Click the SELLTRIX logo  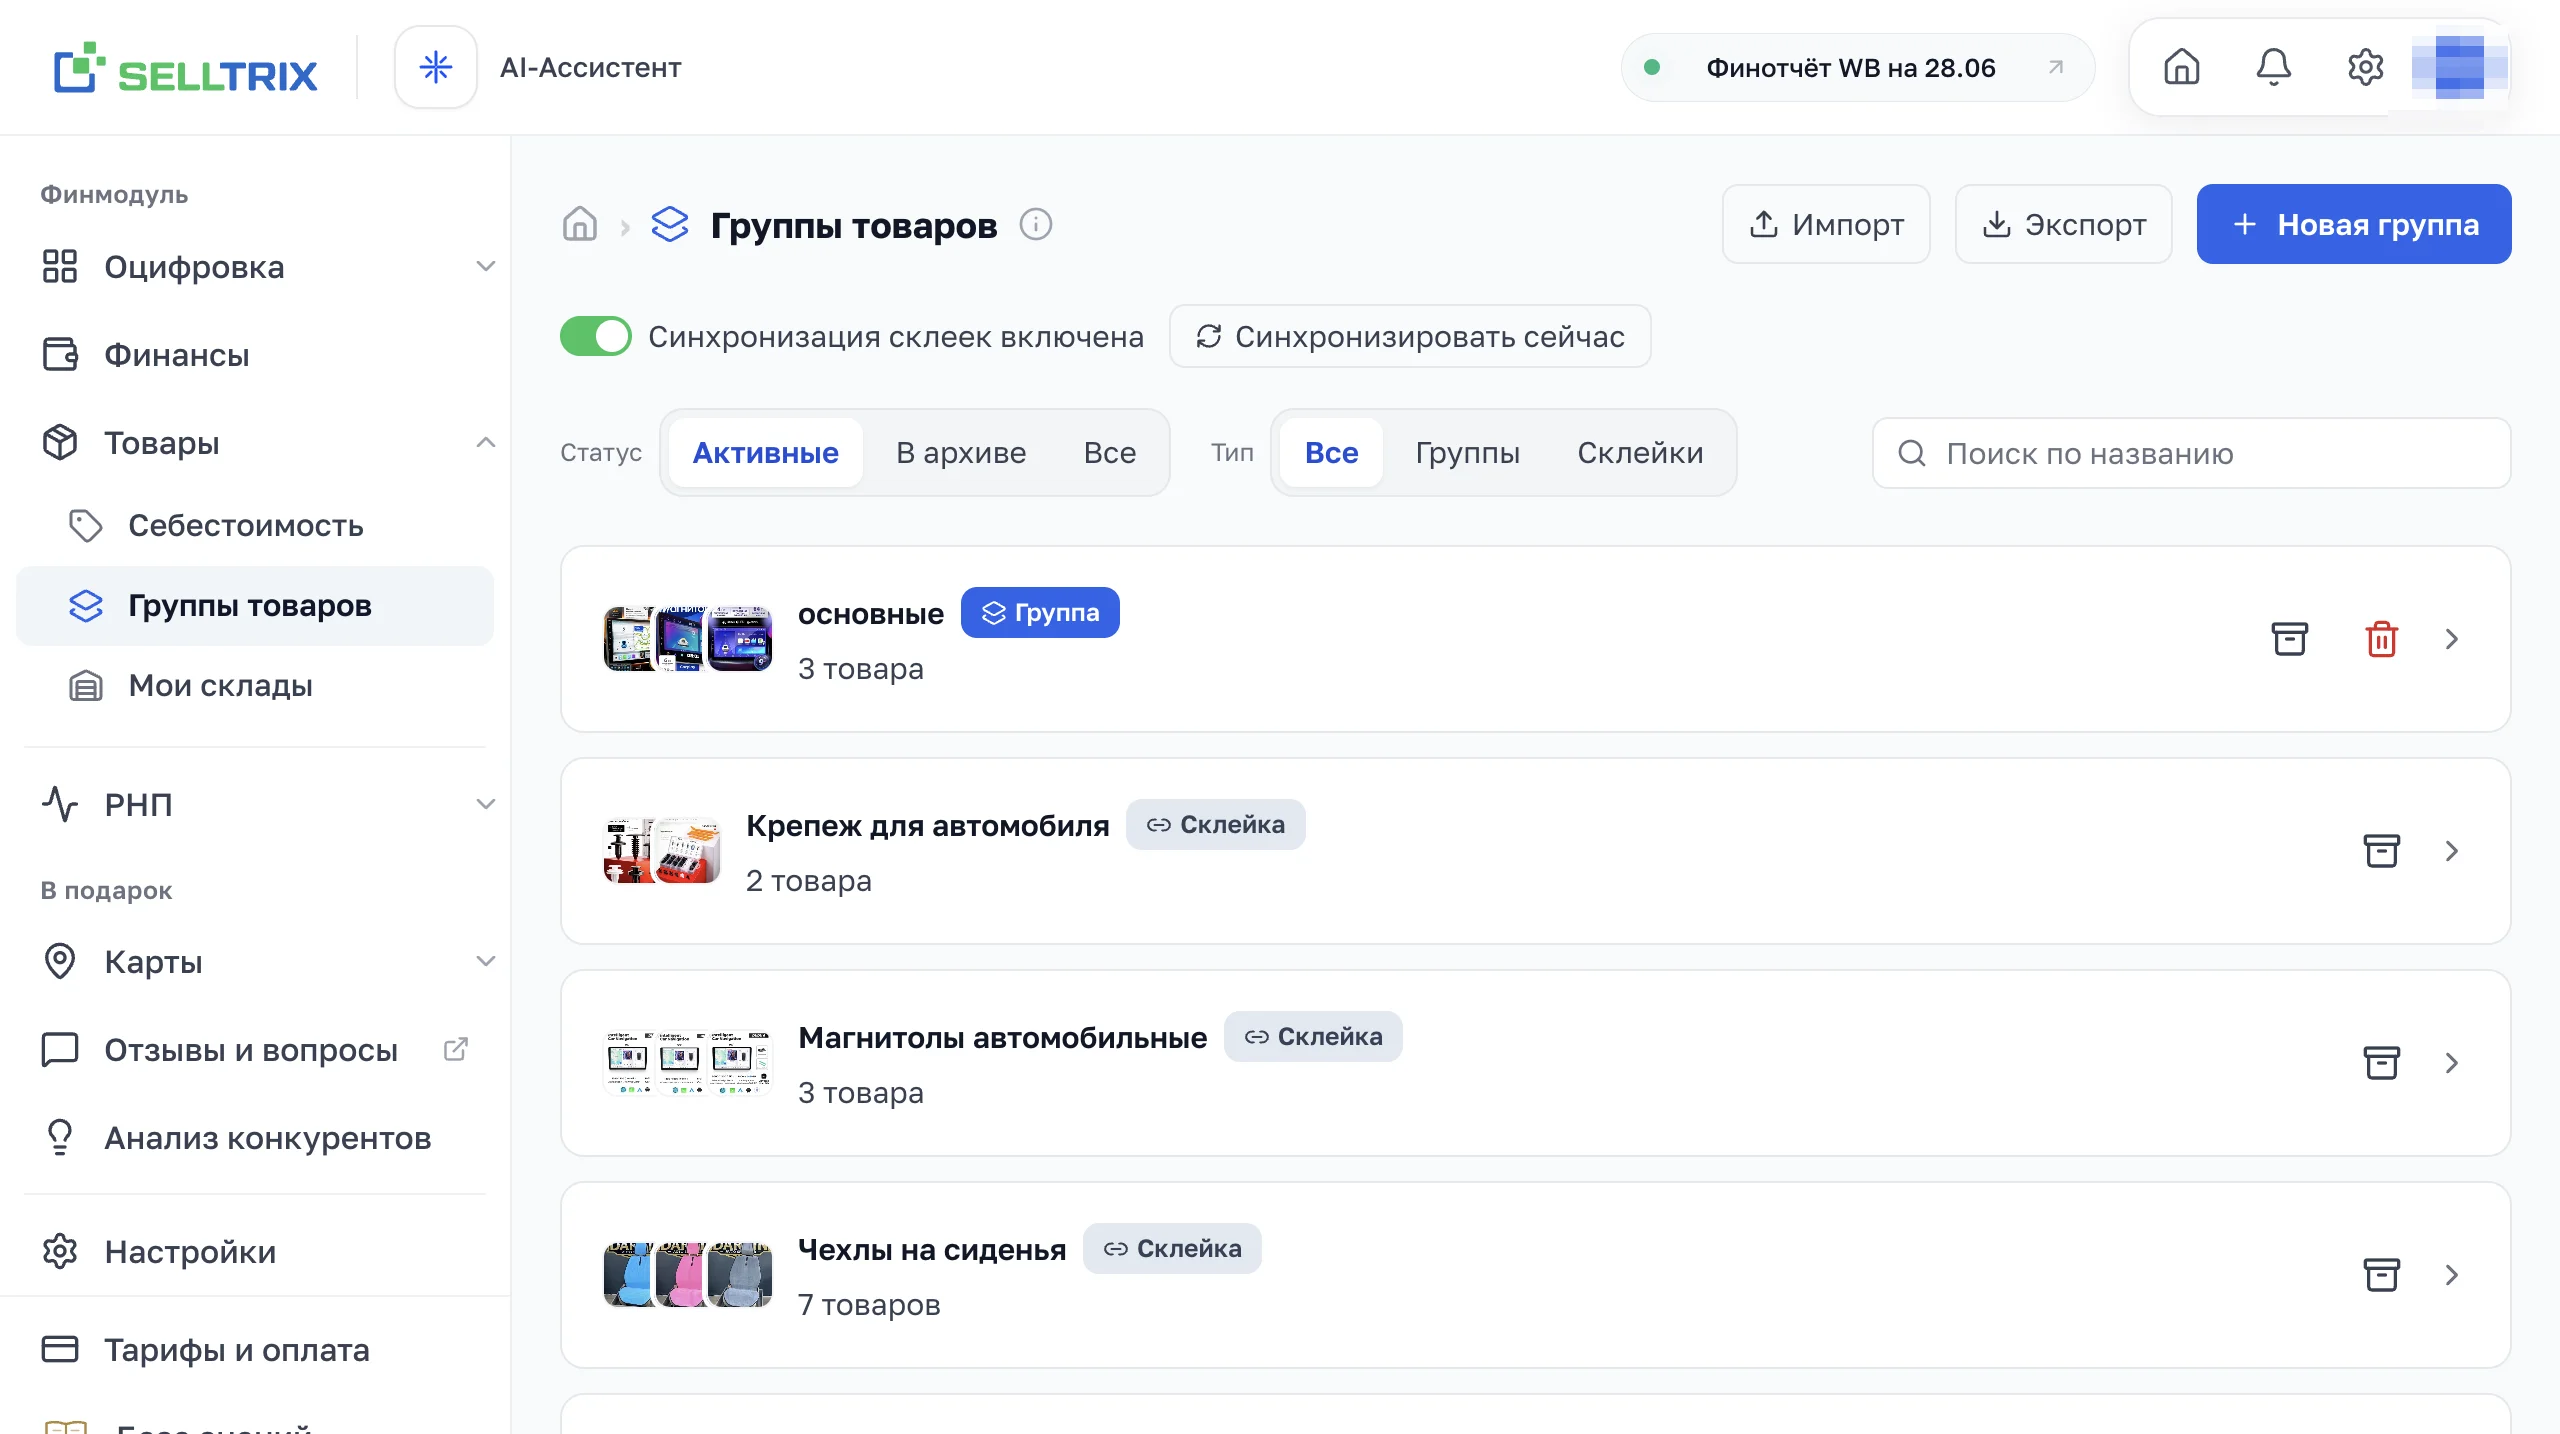pos(185,68)
